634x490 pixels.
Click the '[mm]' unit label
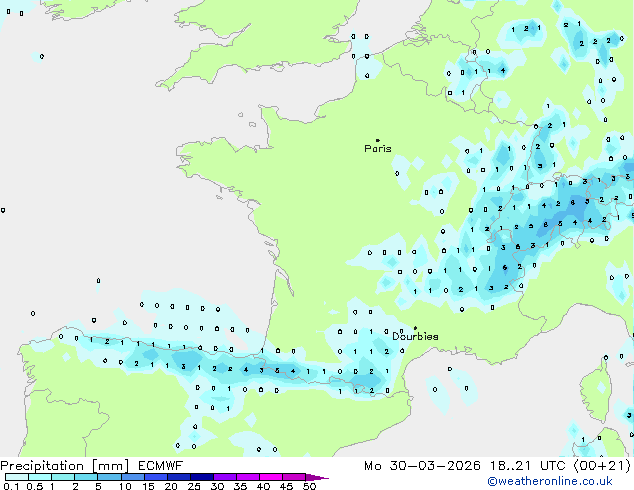111,466
